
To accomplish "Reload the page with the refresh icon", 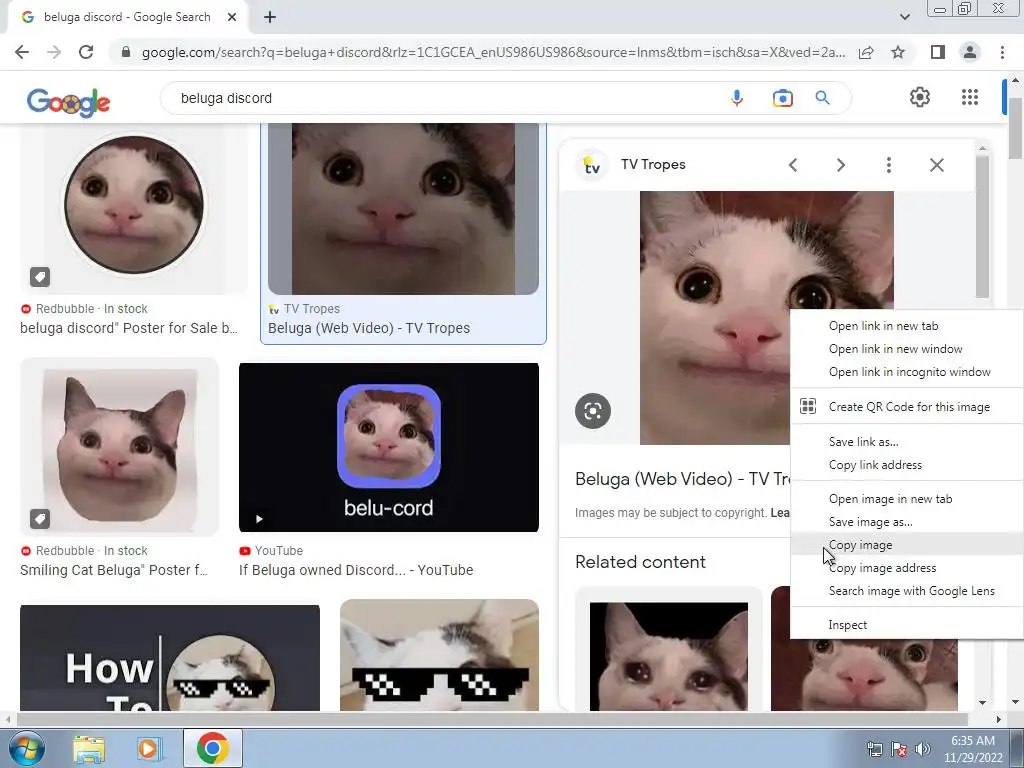I will coord(86,52).
